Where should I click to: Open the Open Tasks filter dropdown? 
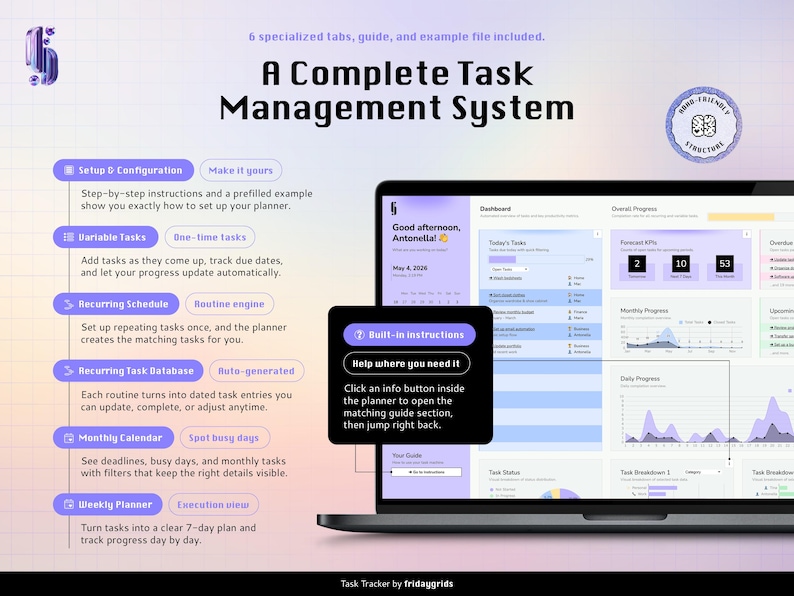coord(509,269)
